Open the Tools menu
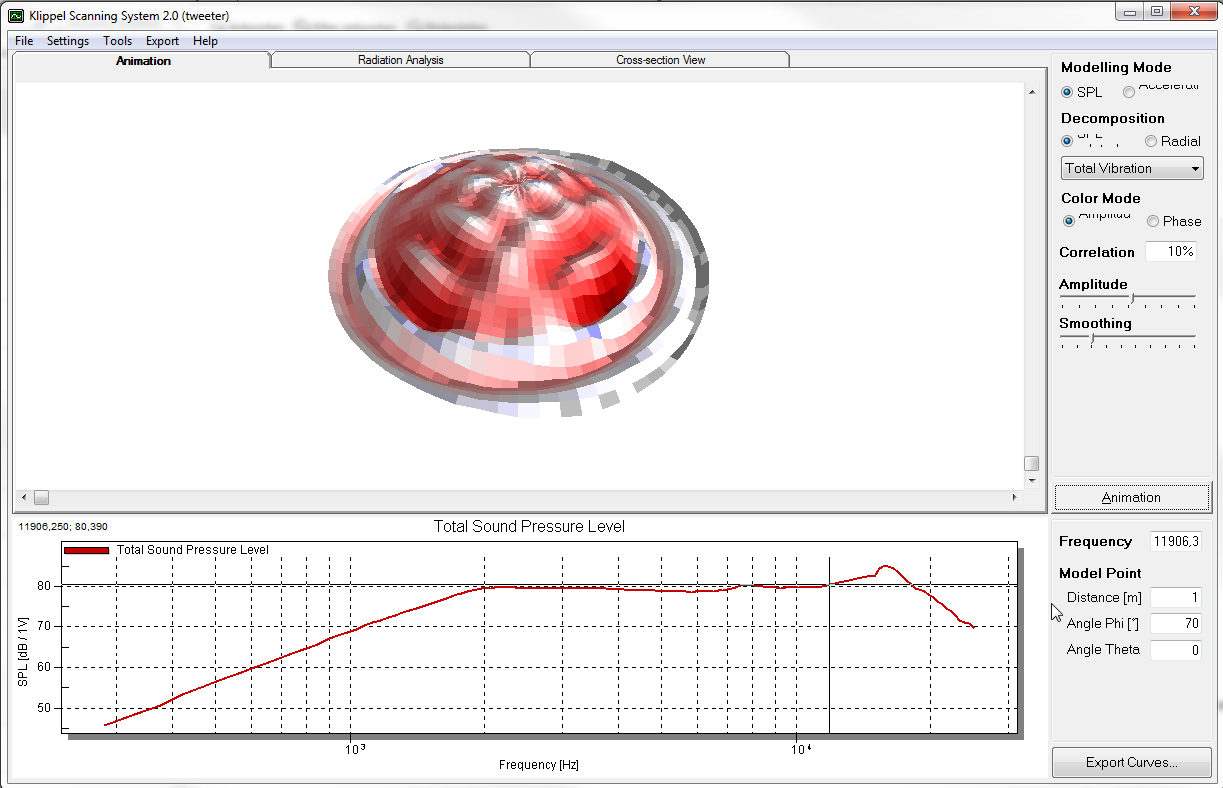Screen dimensions: 1223x788 (117, 41)
